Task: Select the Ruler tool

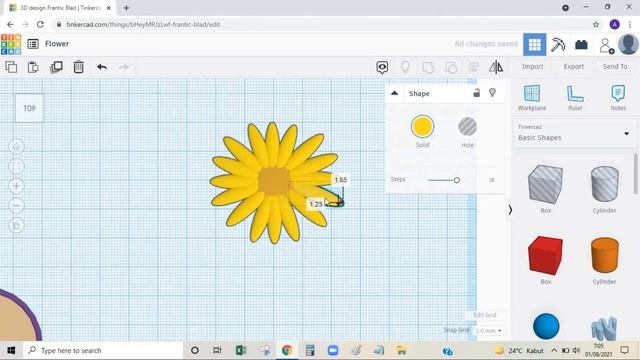Action: tap(575, 98)
